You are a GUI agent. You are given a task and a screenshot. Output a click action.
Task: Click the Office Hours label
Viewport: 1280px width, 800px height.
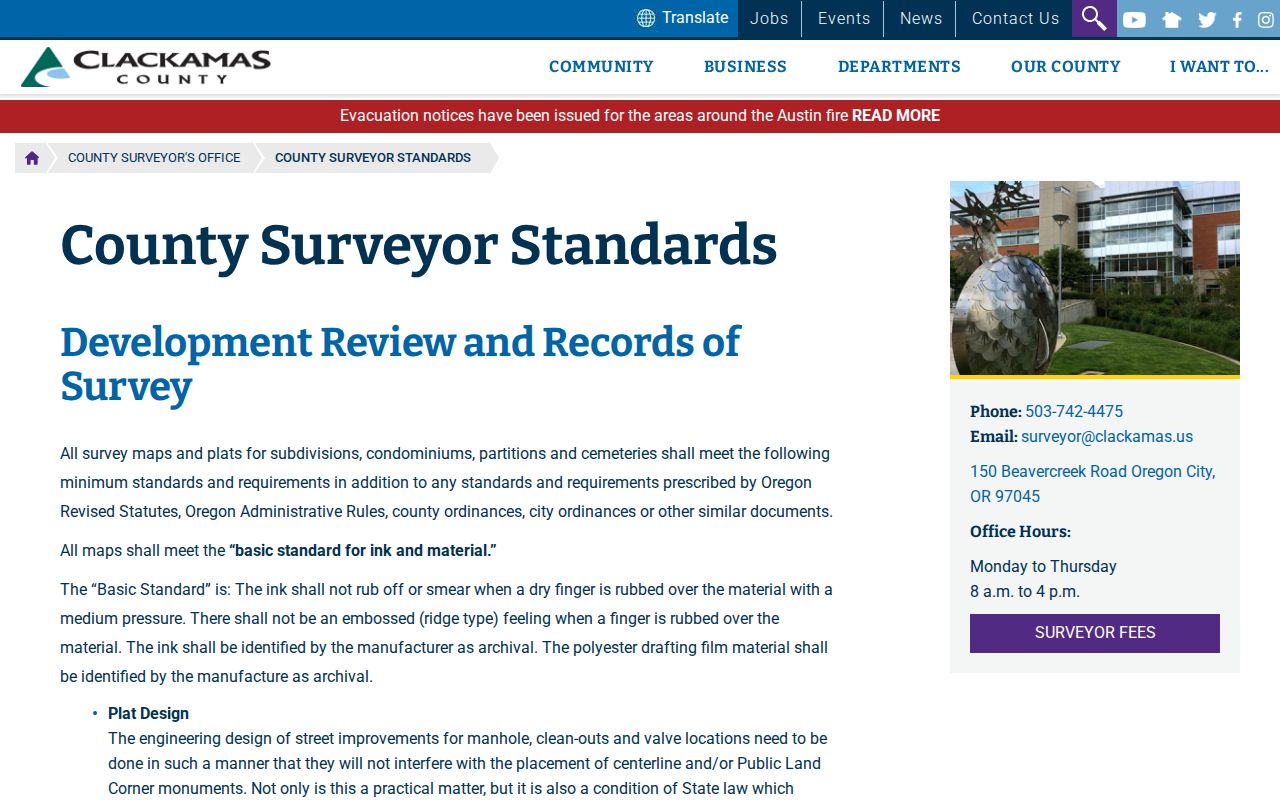(1020, 532)
